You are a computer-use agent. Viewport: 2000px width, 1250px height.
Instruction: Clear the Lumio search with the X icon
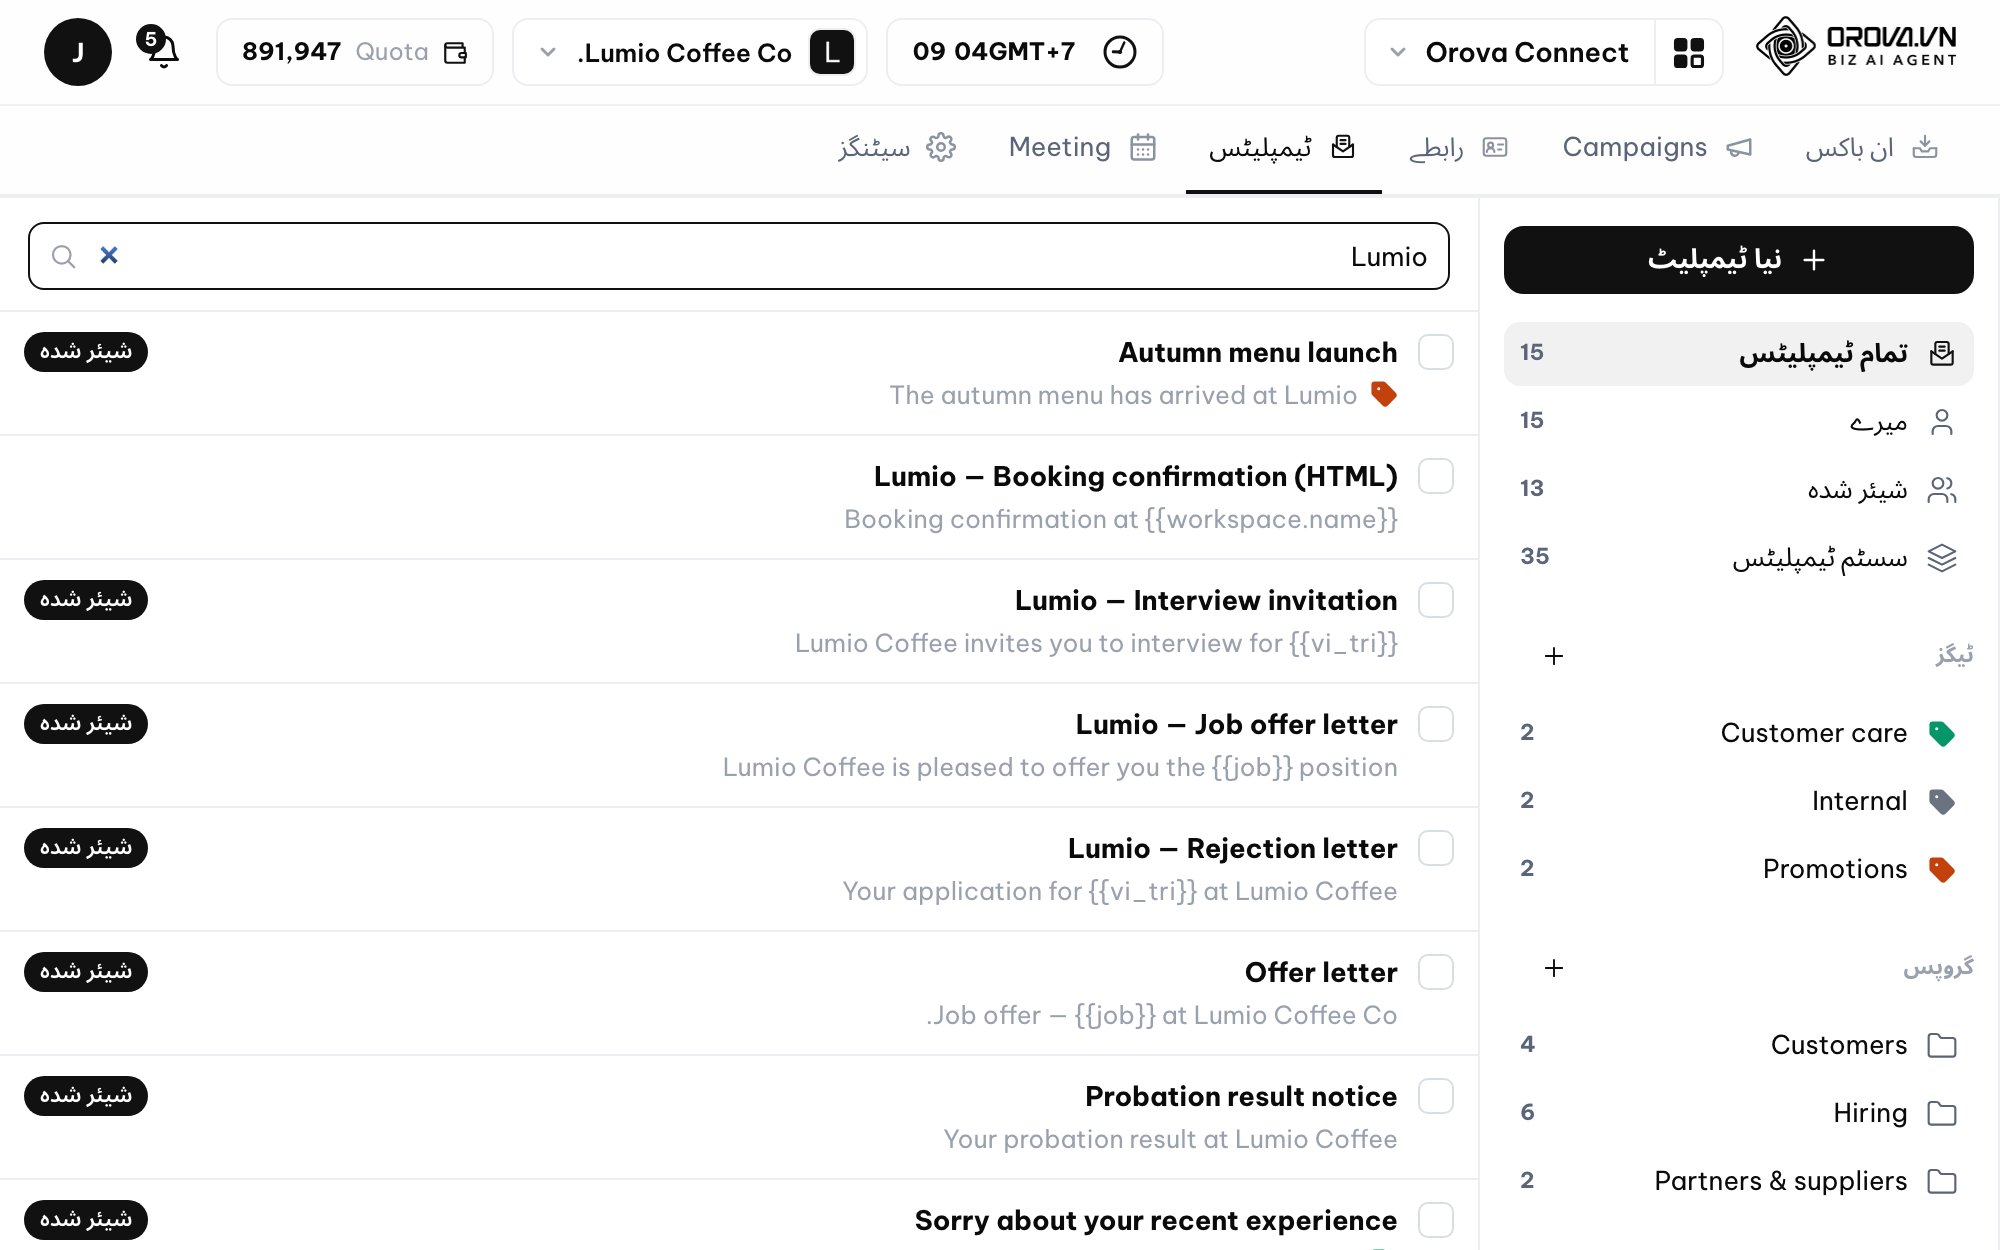tap(109, 256)
